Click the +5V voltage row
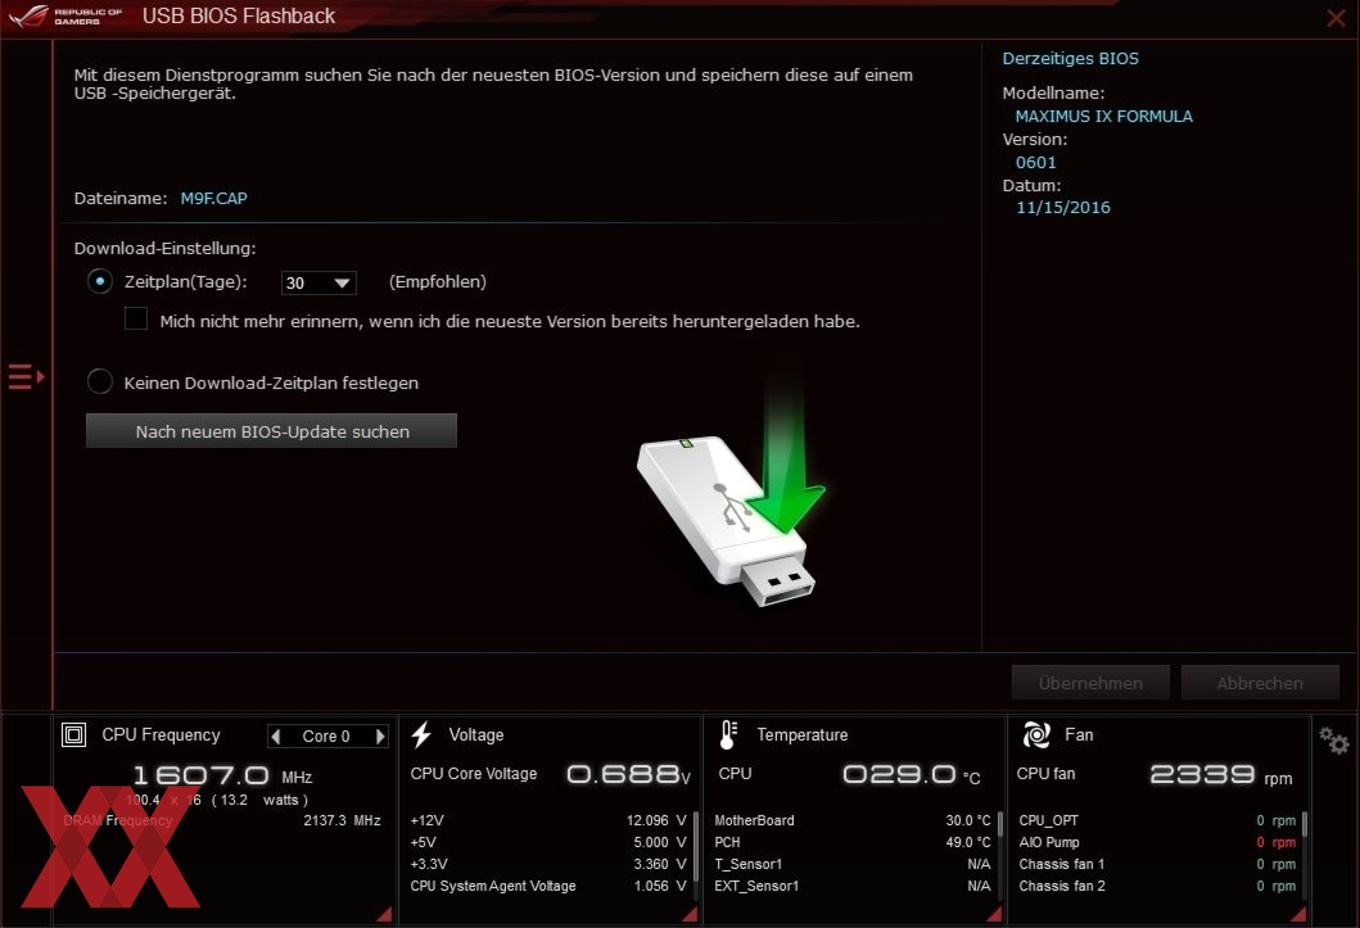The height and width of the screenshot is (928, 1360). [548, 842]
